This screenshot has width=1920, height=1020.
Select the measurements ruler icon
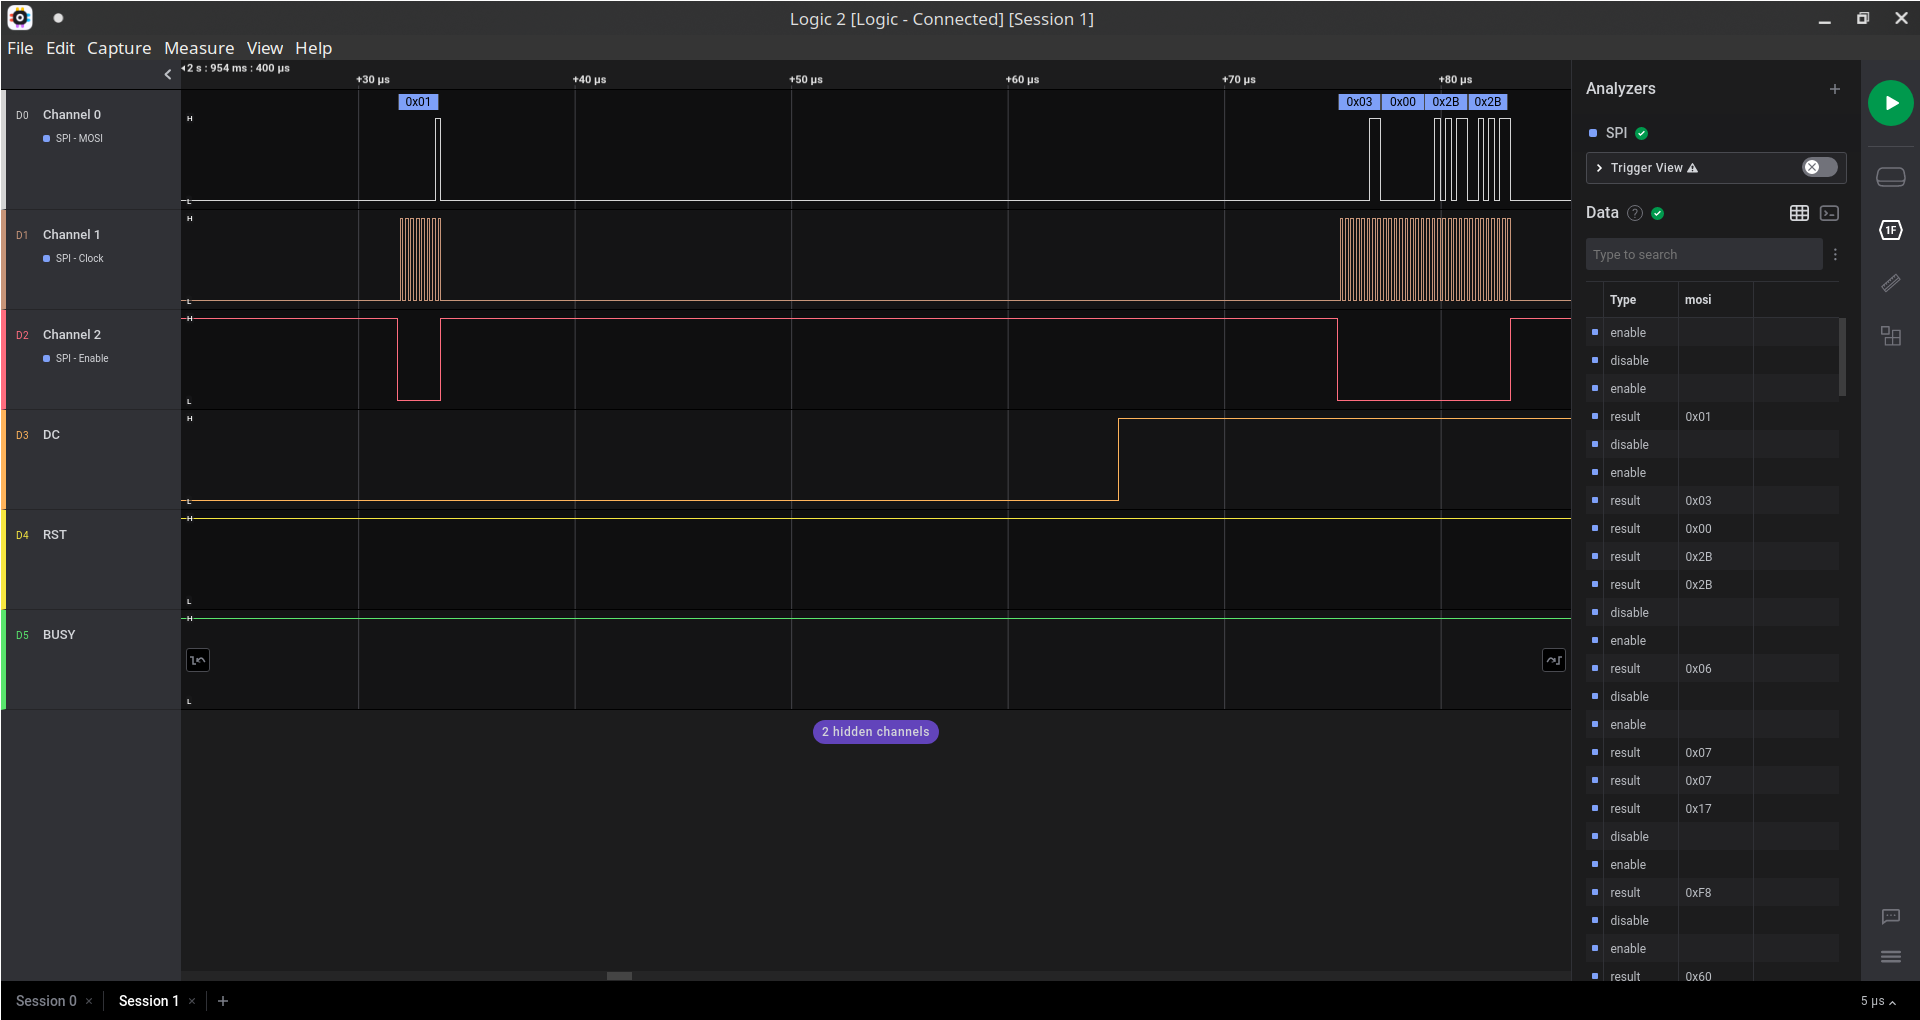pyautogui.click(x=1891, y=283)
